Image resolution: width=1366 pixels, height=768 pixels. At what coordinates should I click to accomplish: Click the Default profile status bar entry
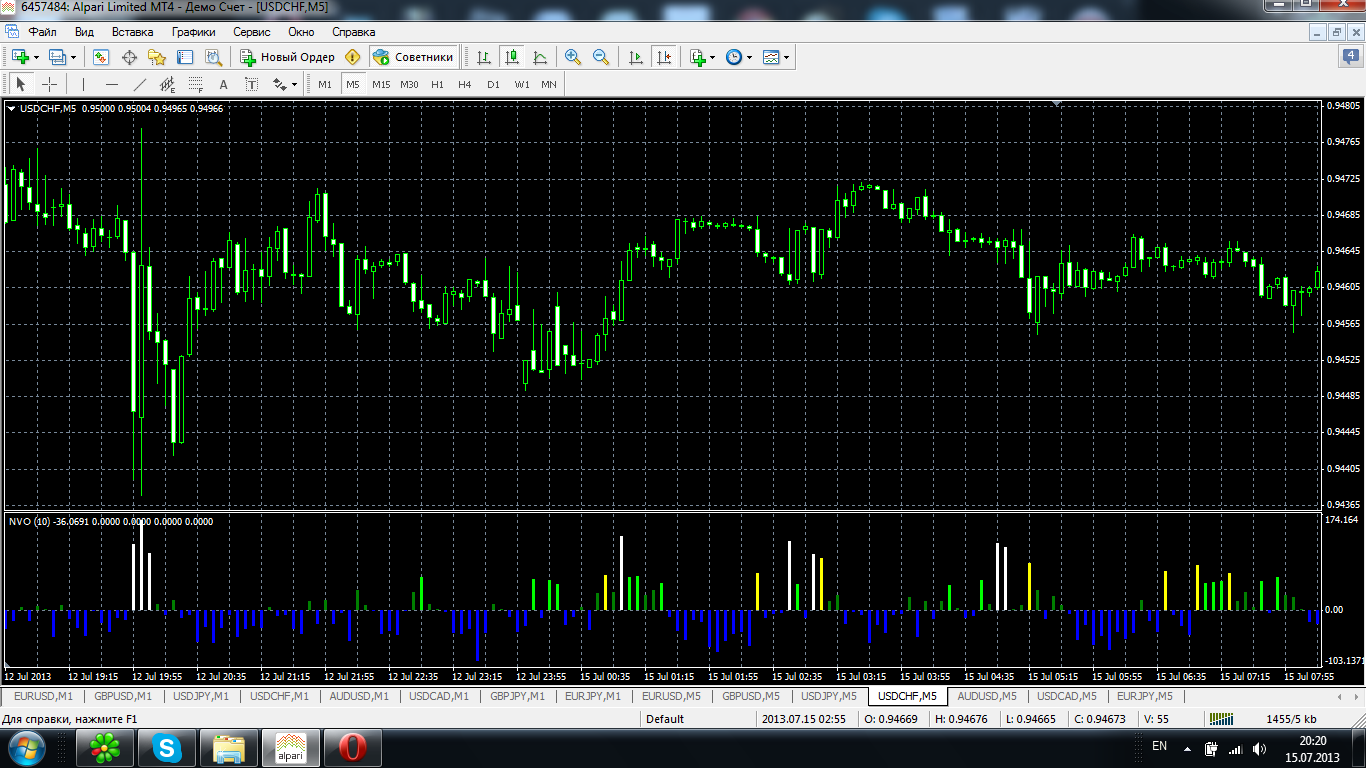pos(665,719)
